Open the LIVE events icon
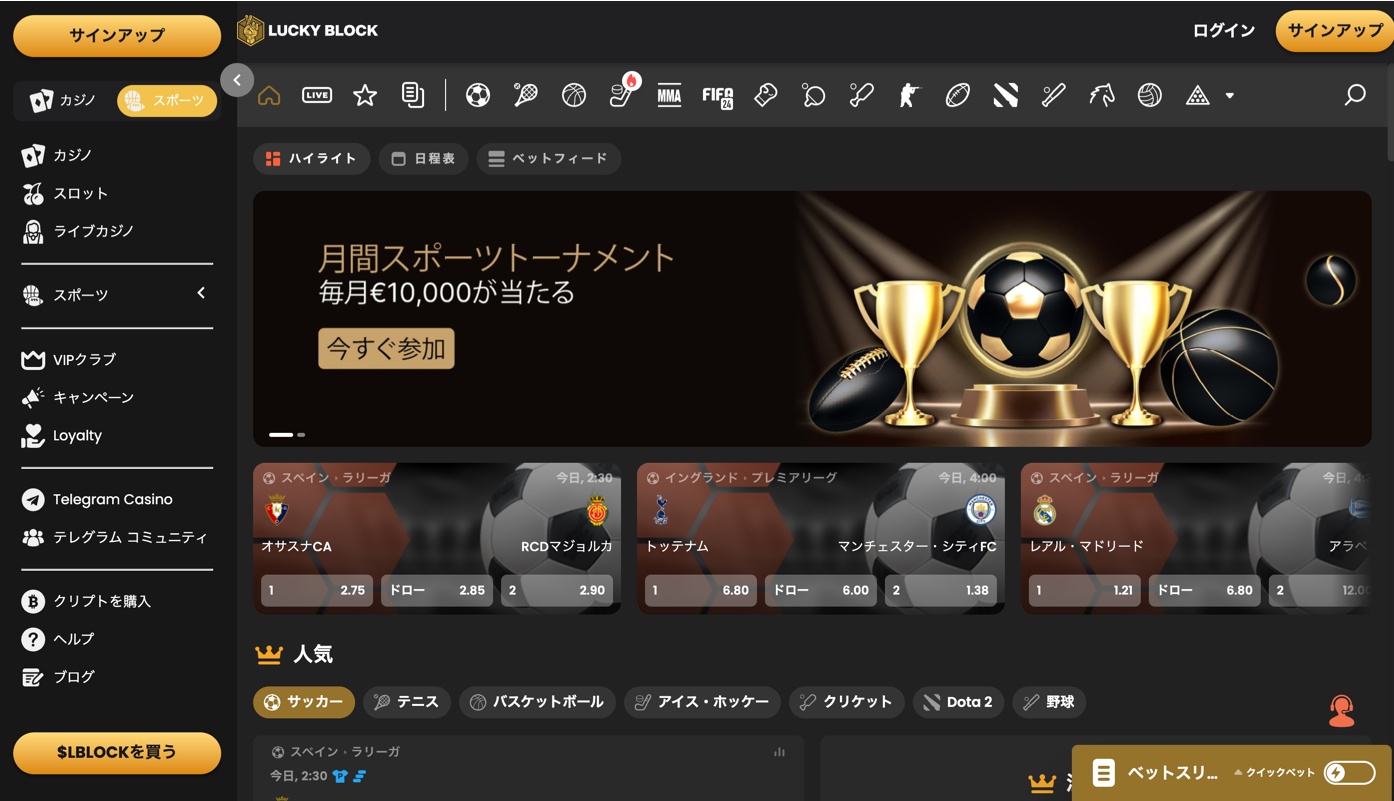 click(317, 96)
